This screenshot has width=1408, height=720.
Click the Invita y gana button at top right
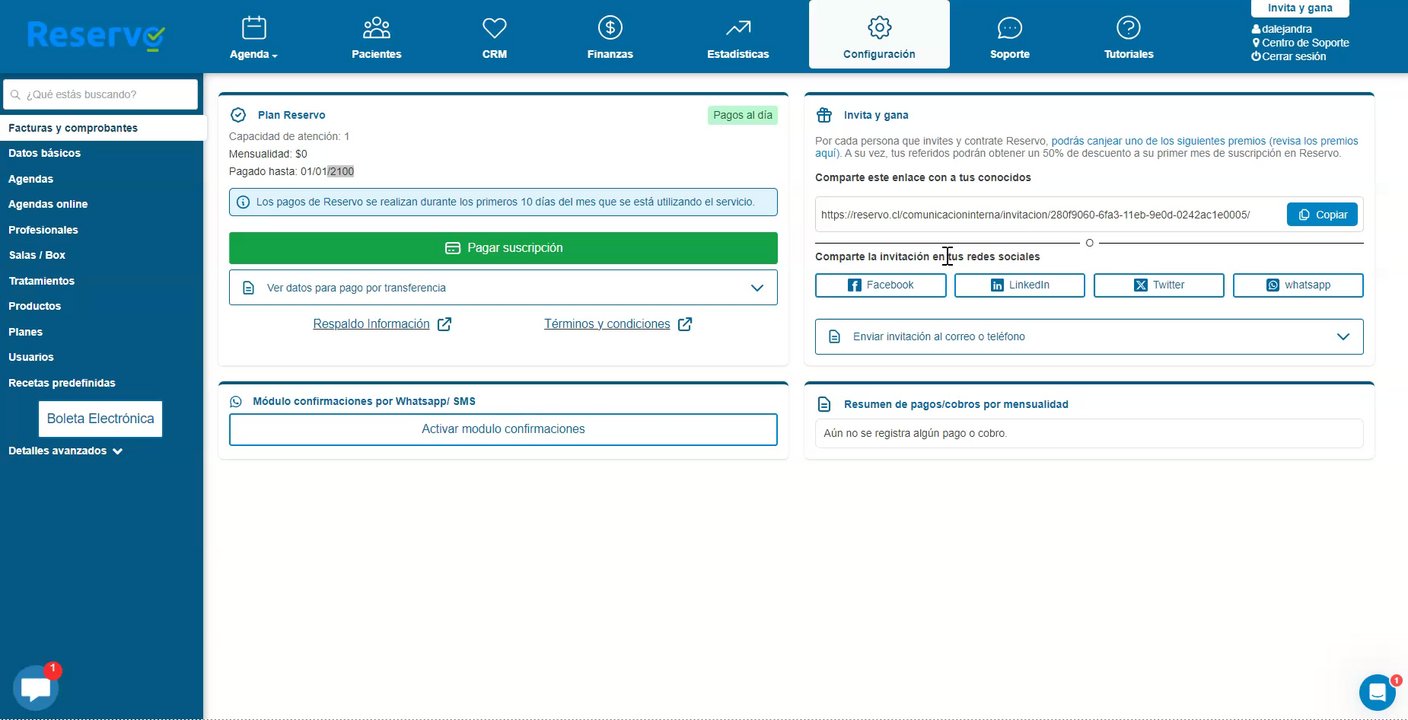(x=1300, y=8)
